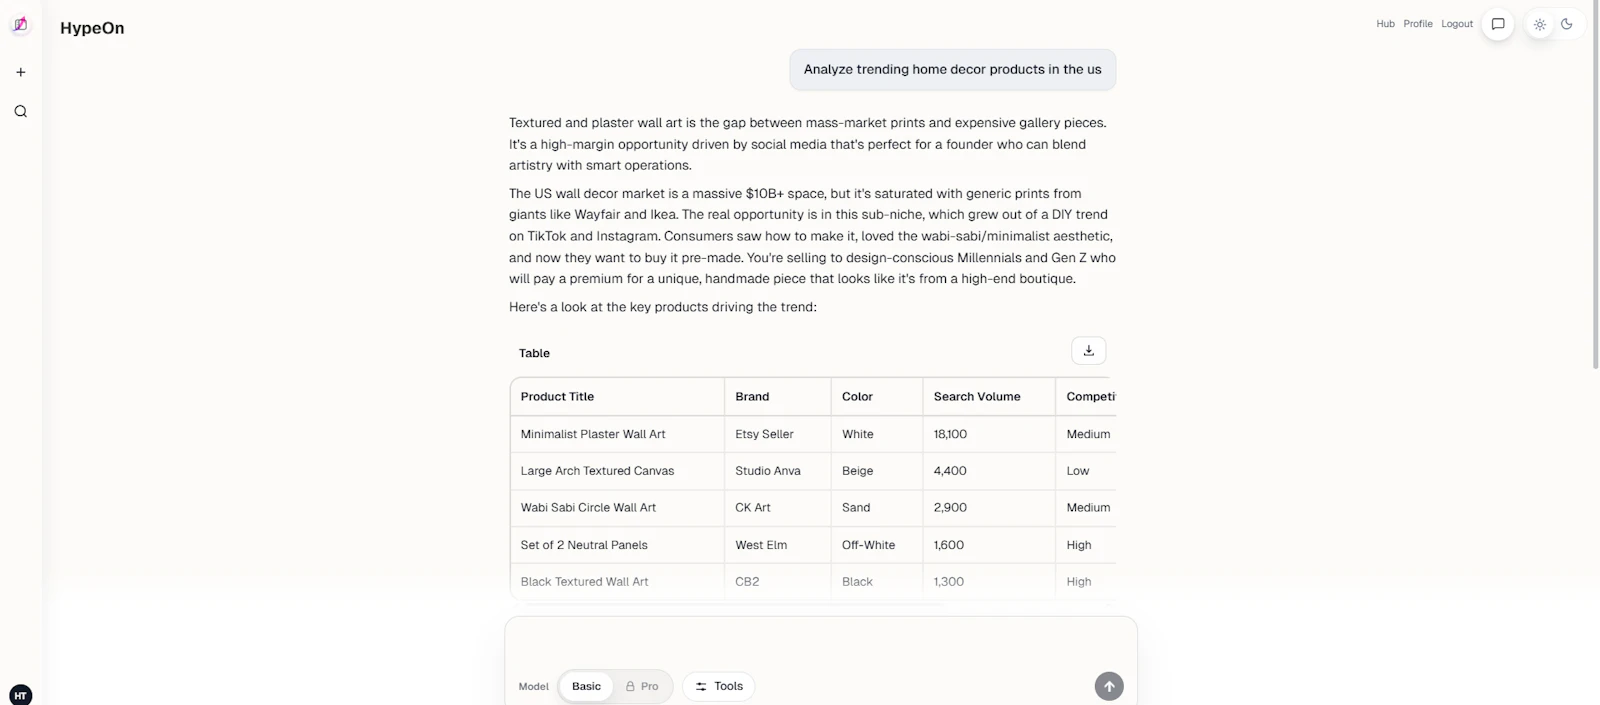
Task: Open the feedback chat bubble icon
Action: point(1498,24)
